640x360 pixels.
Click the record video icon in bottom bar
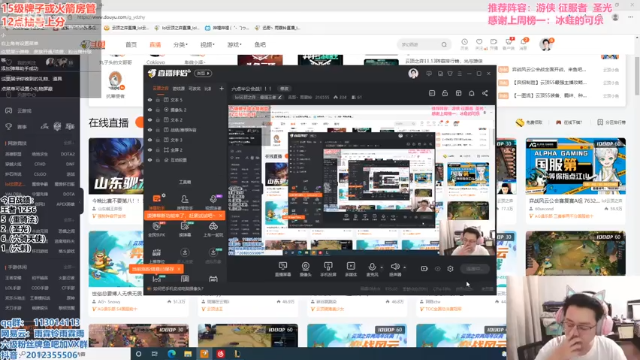(x=424, y=269)
